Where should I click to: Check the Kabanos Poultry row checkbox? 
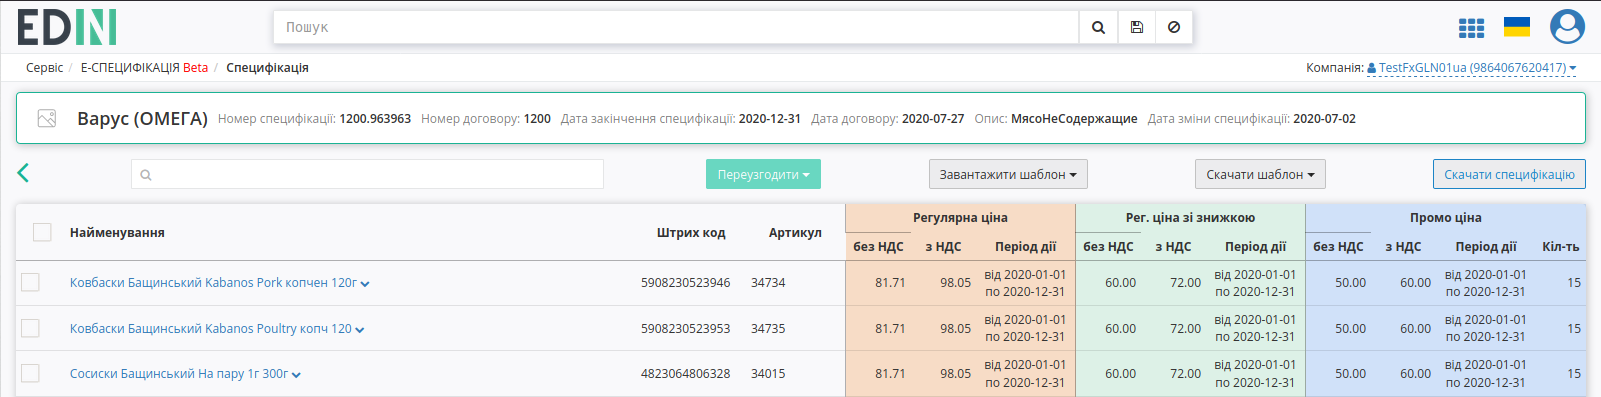30,328
